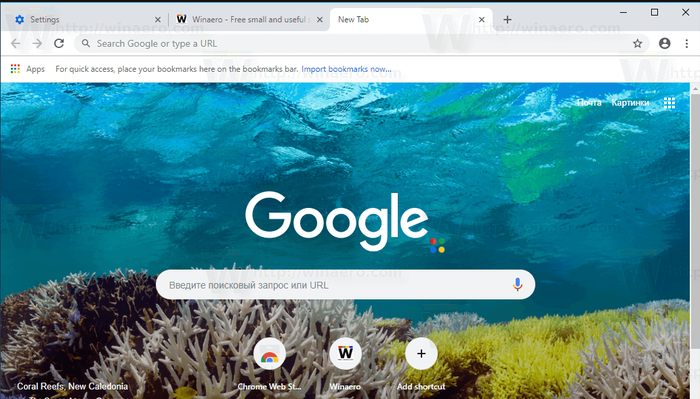The image size is (700, 399).
Task: Click the Coral Reefs, New Caledonia attribution
Action: click(x=72, y=386)
